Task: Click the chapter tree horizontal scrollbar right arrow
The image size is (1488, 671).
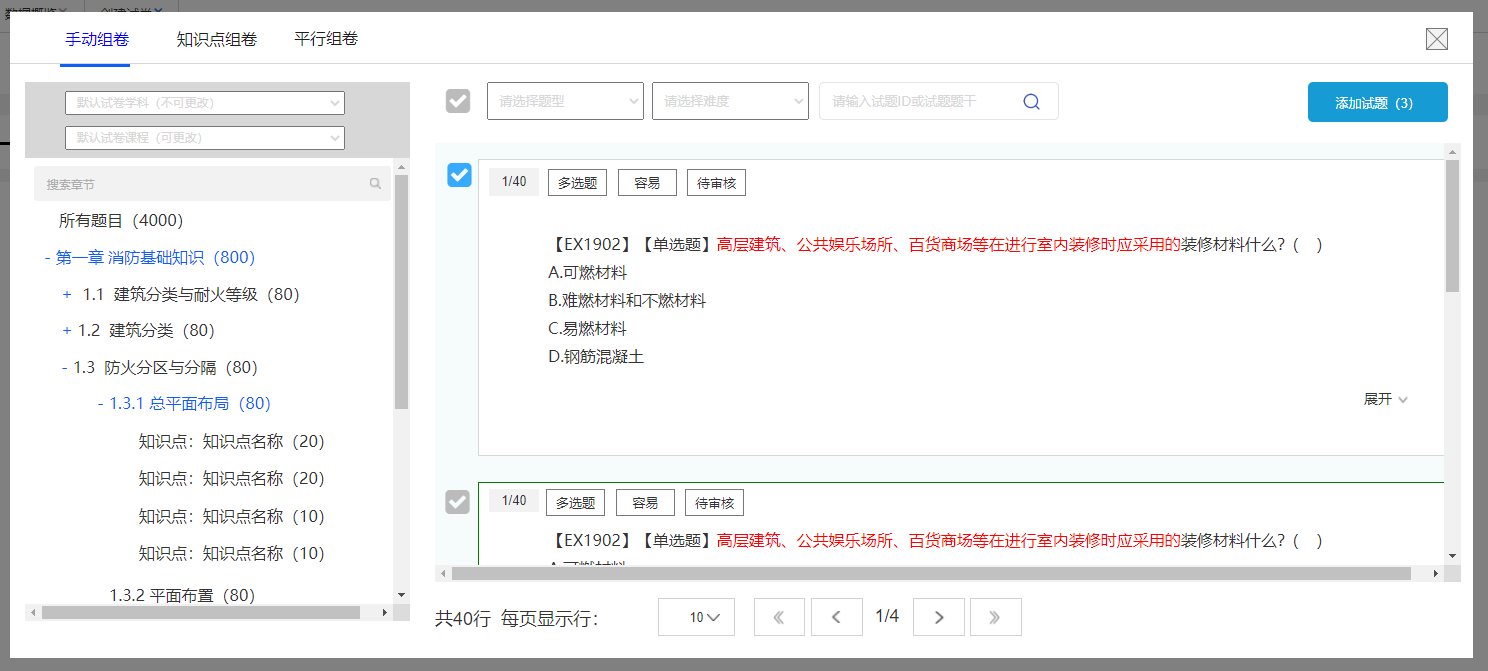Action: 386,612
